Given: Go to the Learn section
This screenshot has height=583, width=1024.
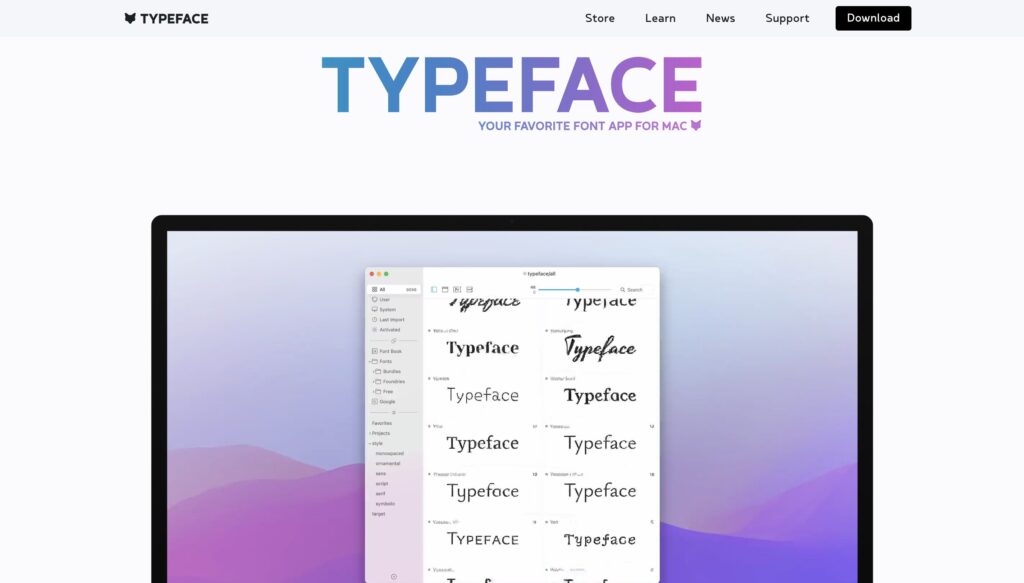Looking at the screenshot, I should click(660, 18).
